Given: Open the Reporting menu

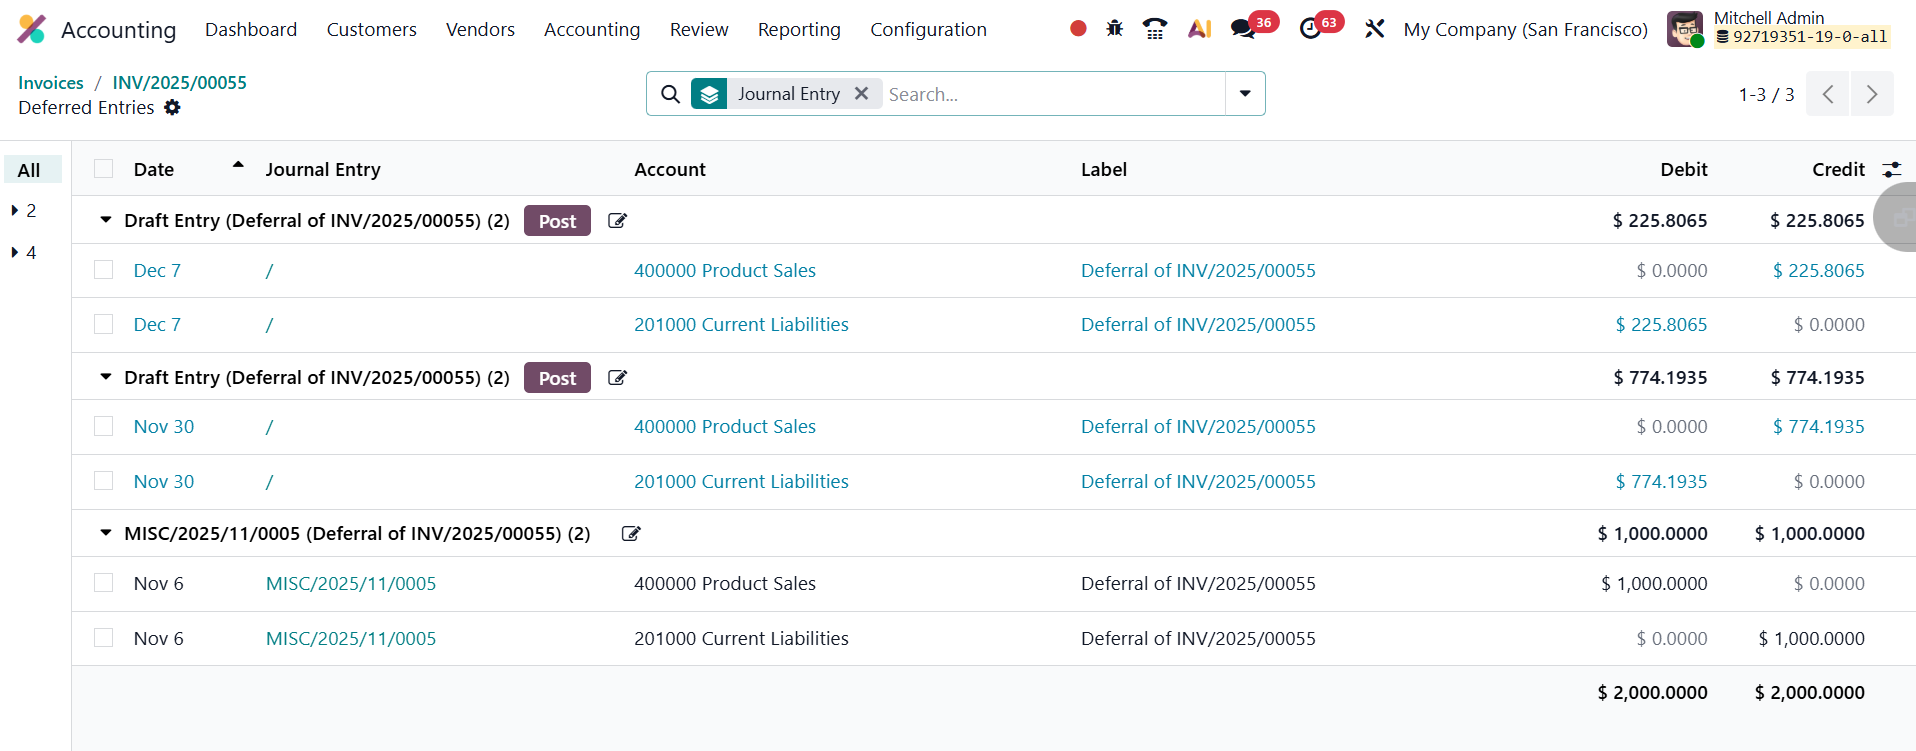Looking at the screenshot, I should (x=798, y=30).
